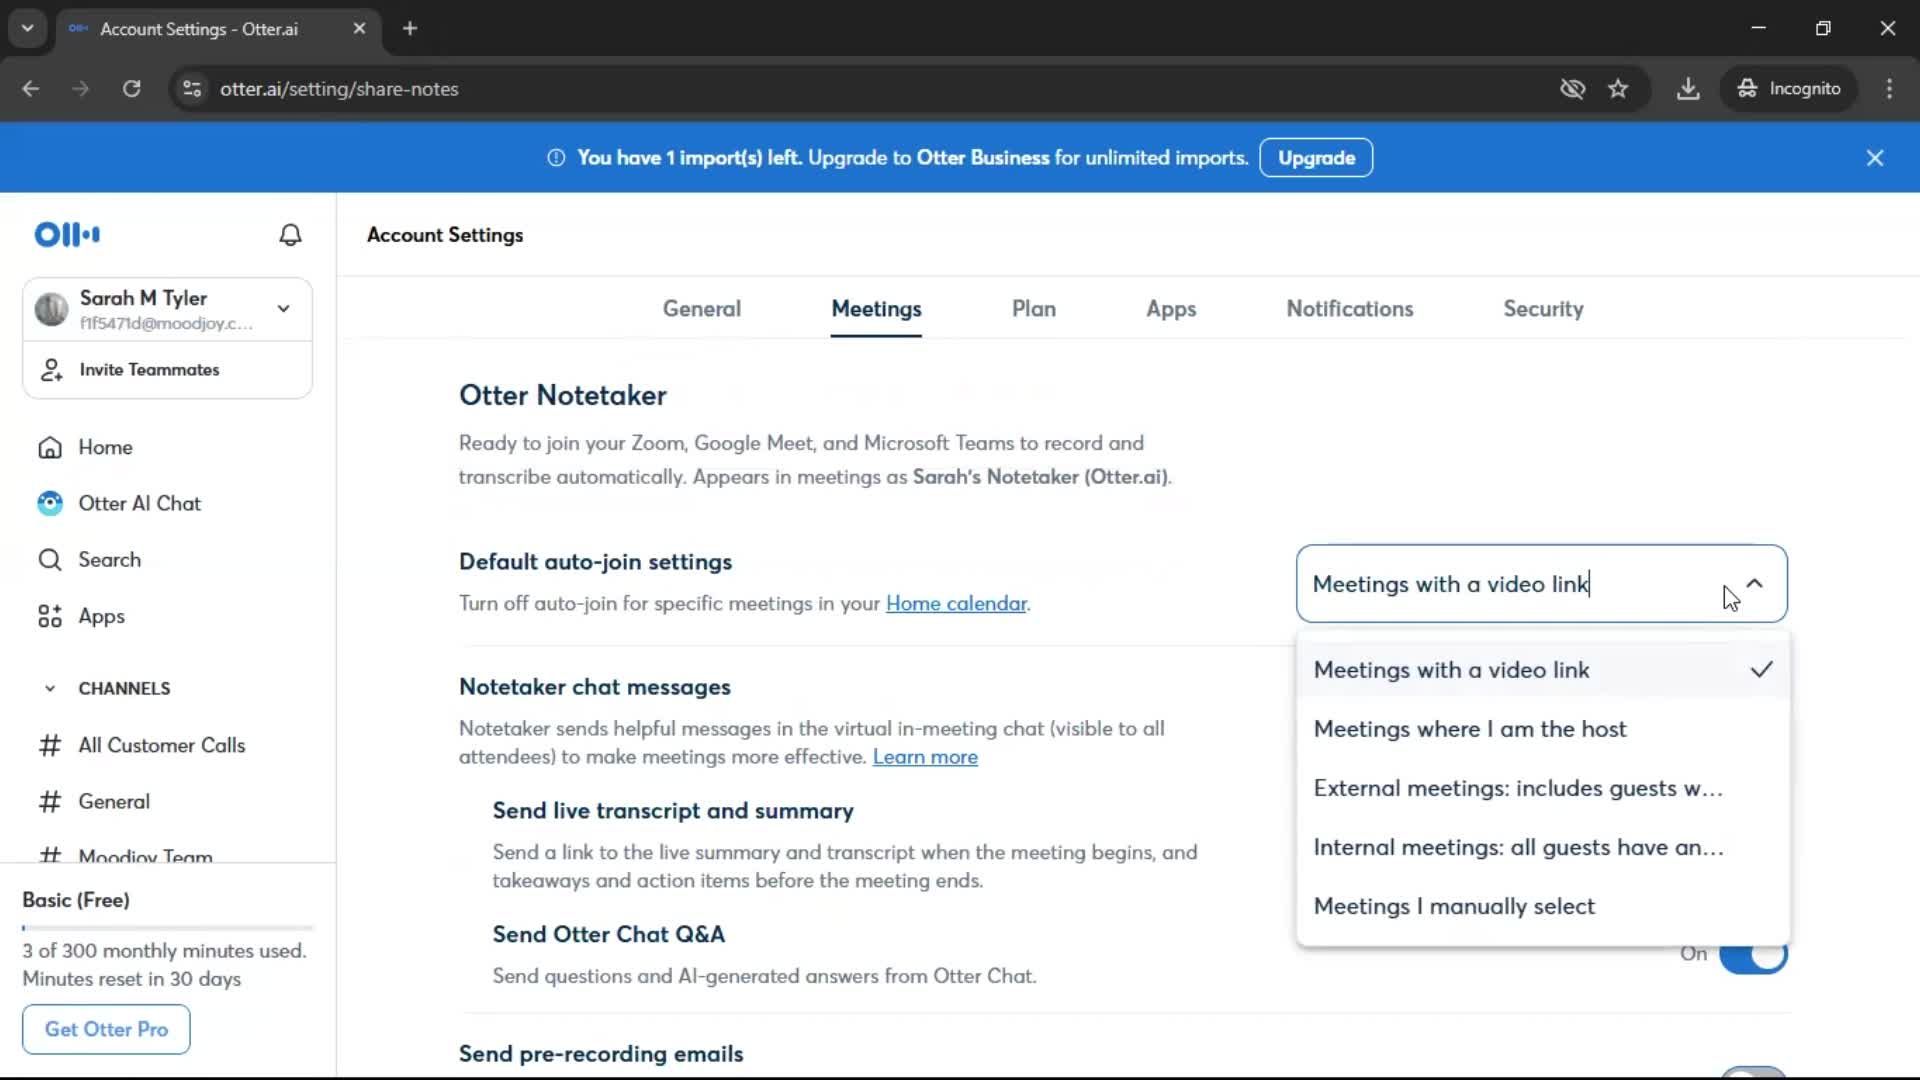Viewport: 1920px width, 1080px height.
Task: Open the browser downloads icon
Action: coord(1688,89)
